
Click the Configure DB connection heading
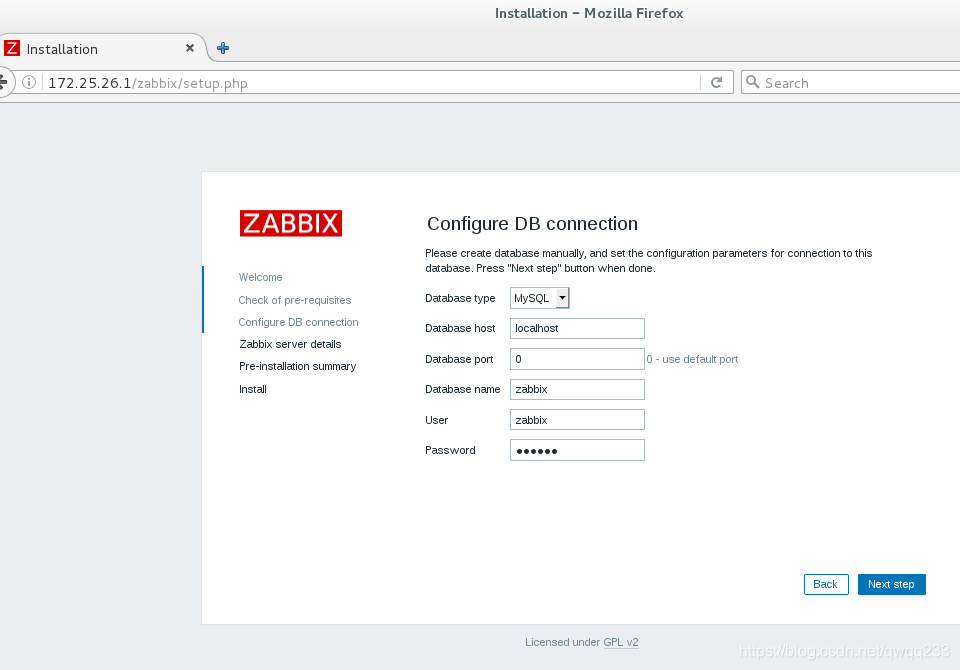[x=533, y=224]
